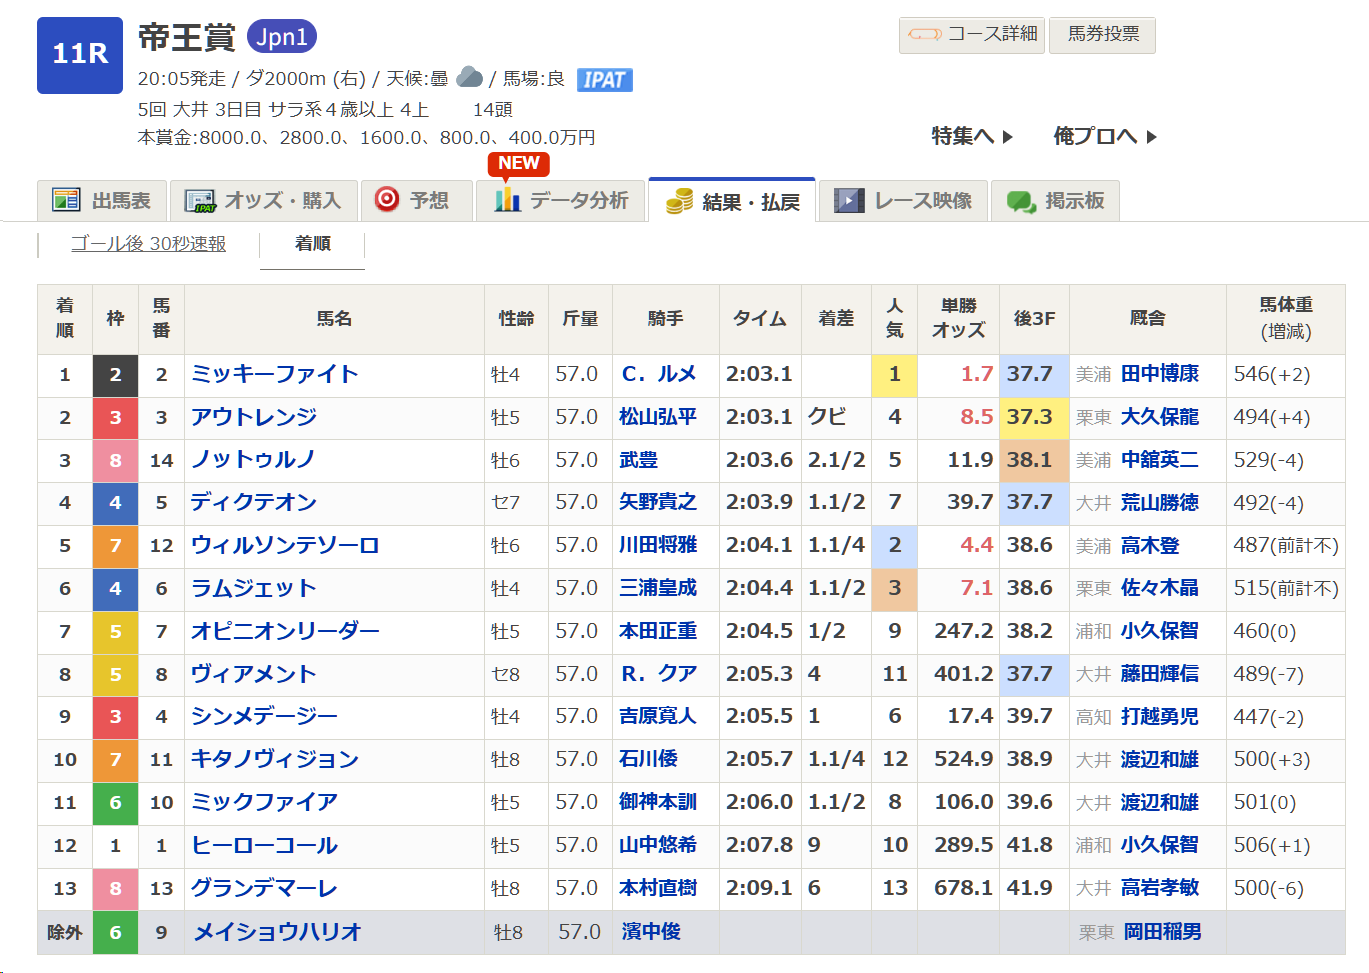The width and height of the screenshot is (1369, 973).
Task: Open jockey 松山弘平
Action: coord(658,417)
